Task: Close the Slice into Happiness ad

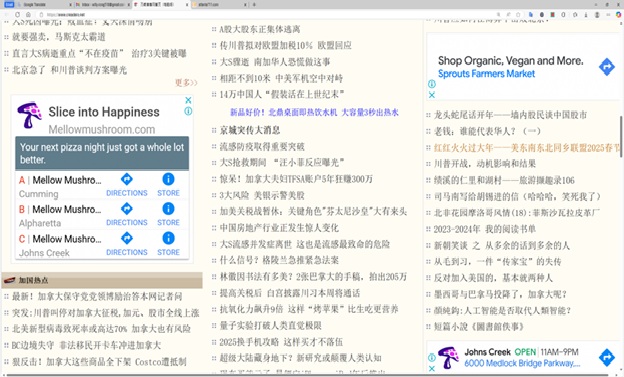Action: (x=188, y=100)
